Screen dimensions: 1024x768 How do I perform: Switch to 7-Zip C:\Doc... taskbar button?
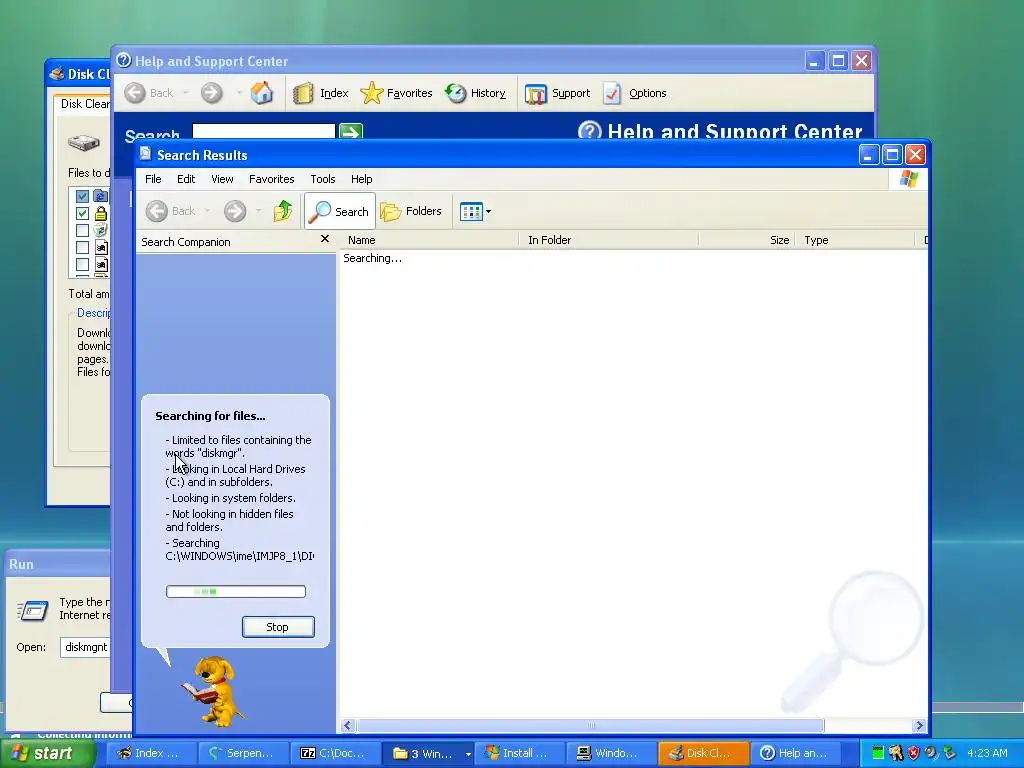pyautogui.click(x=336, y=753)
